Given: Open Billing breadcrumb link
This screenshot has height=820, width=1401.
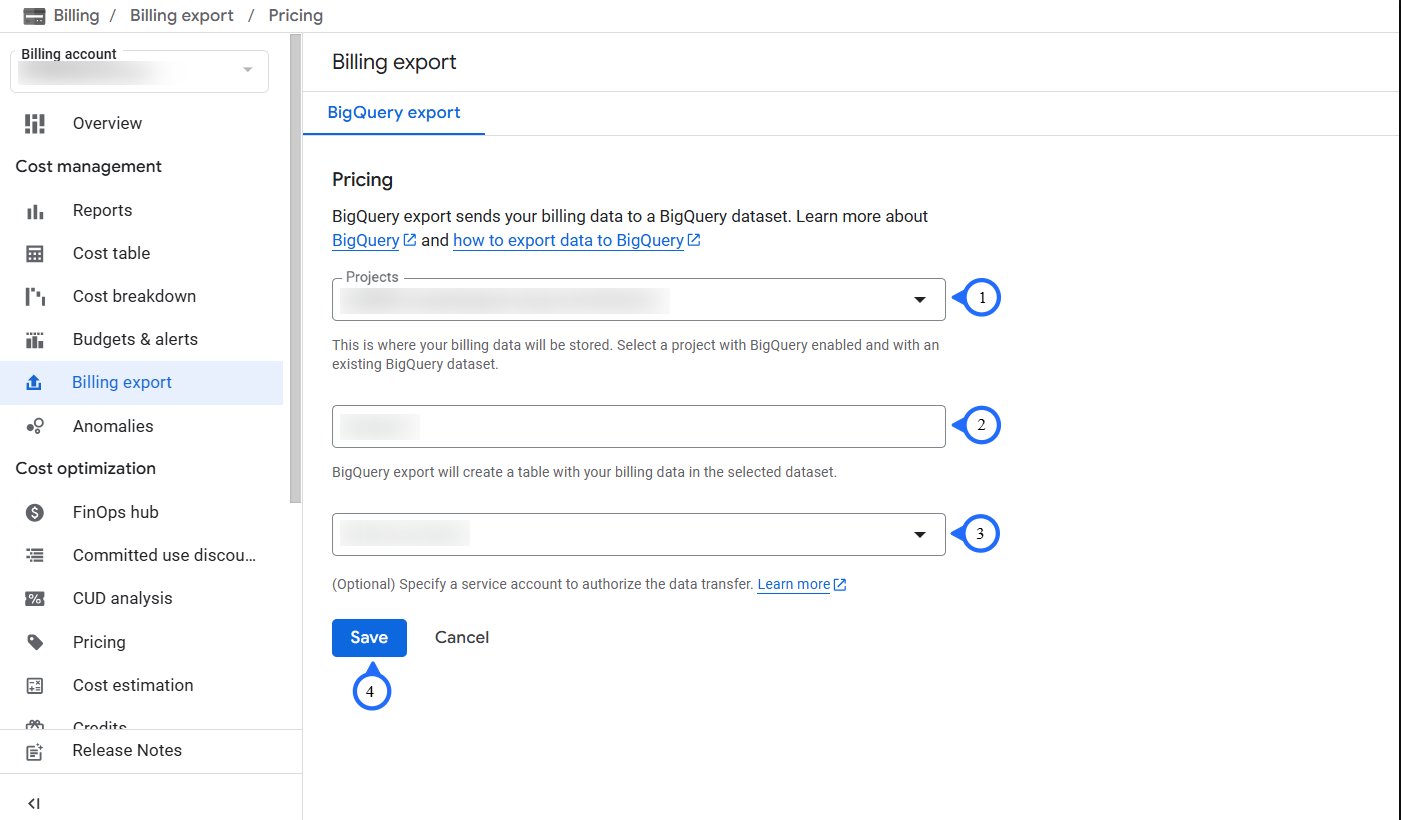Looking at the screenshot, I should pos(76,16).
